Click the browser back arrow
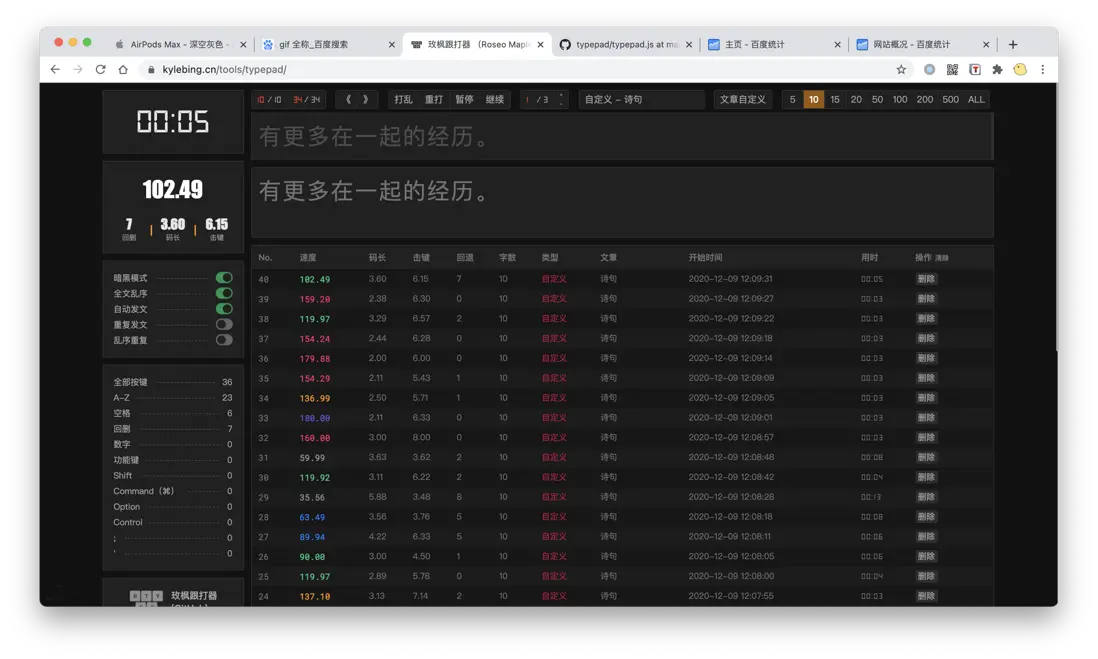The image size is (1098, 659). 55,70
